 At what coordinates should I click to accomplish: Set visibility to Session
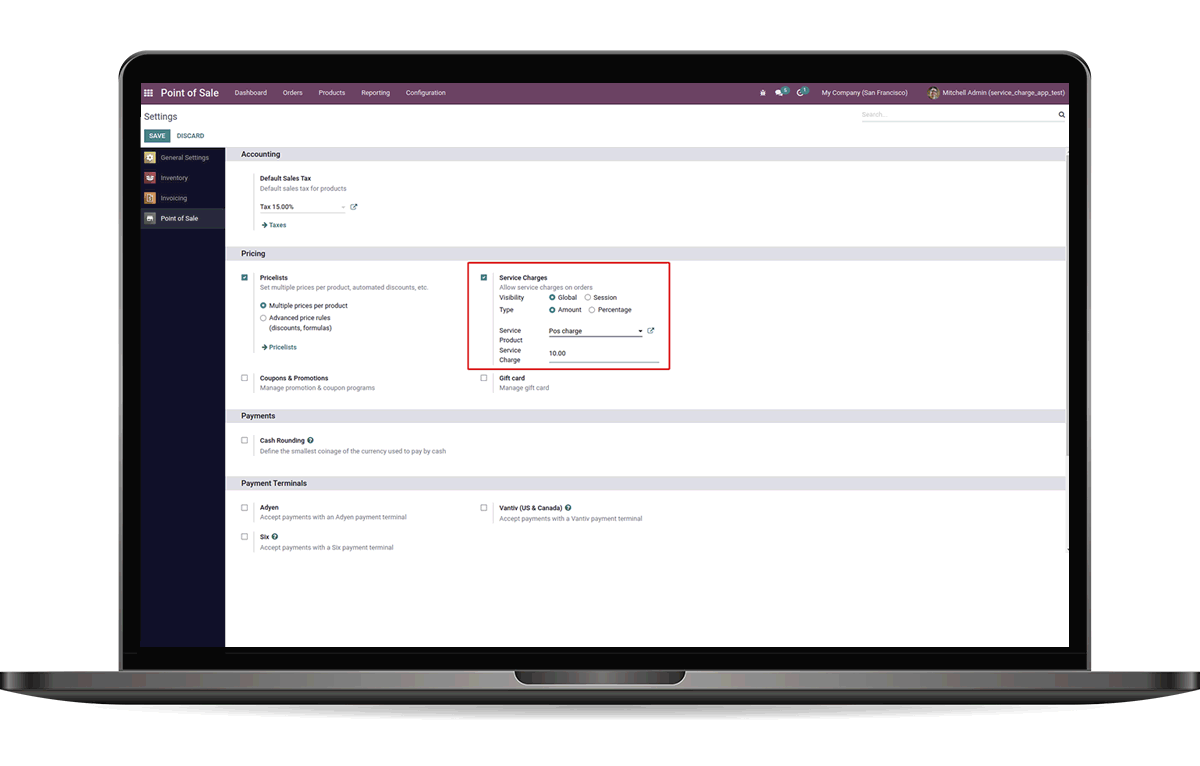click(x=588, y=298)
